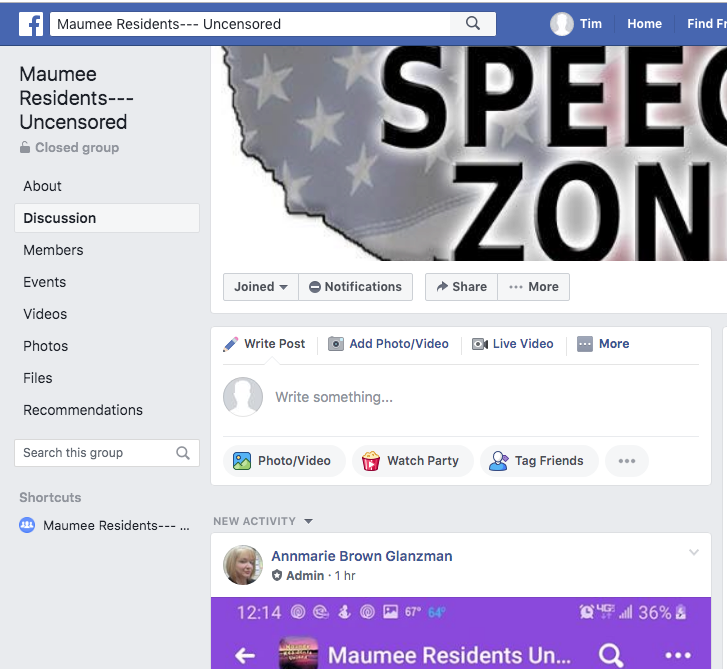Open the Members section in sidebar
The height and width of the screenshot is (669, 727).
pos(53,250)
